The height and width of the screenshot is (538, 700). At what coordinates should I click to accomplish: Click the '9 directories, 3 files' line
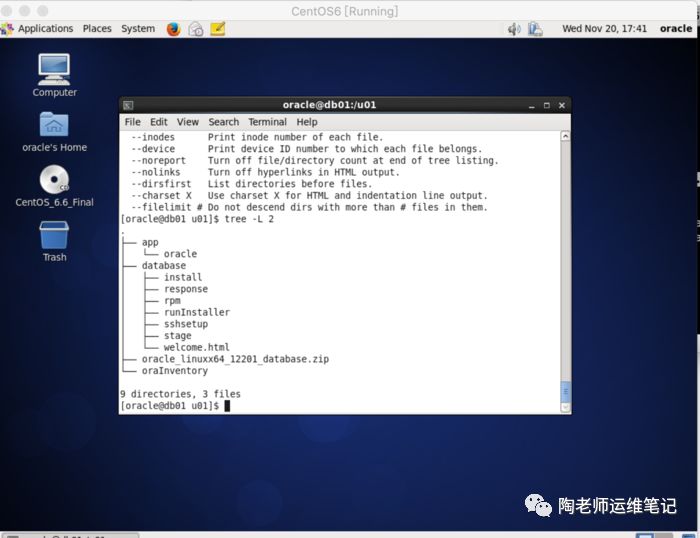[180, 394]
